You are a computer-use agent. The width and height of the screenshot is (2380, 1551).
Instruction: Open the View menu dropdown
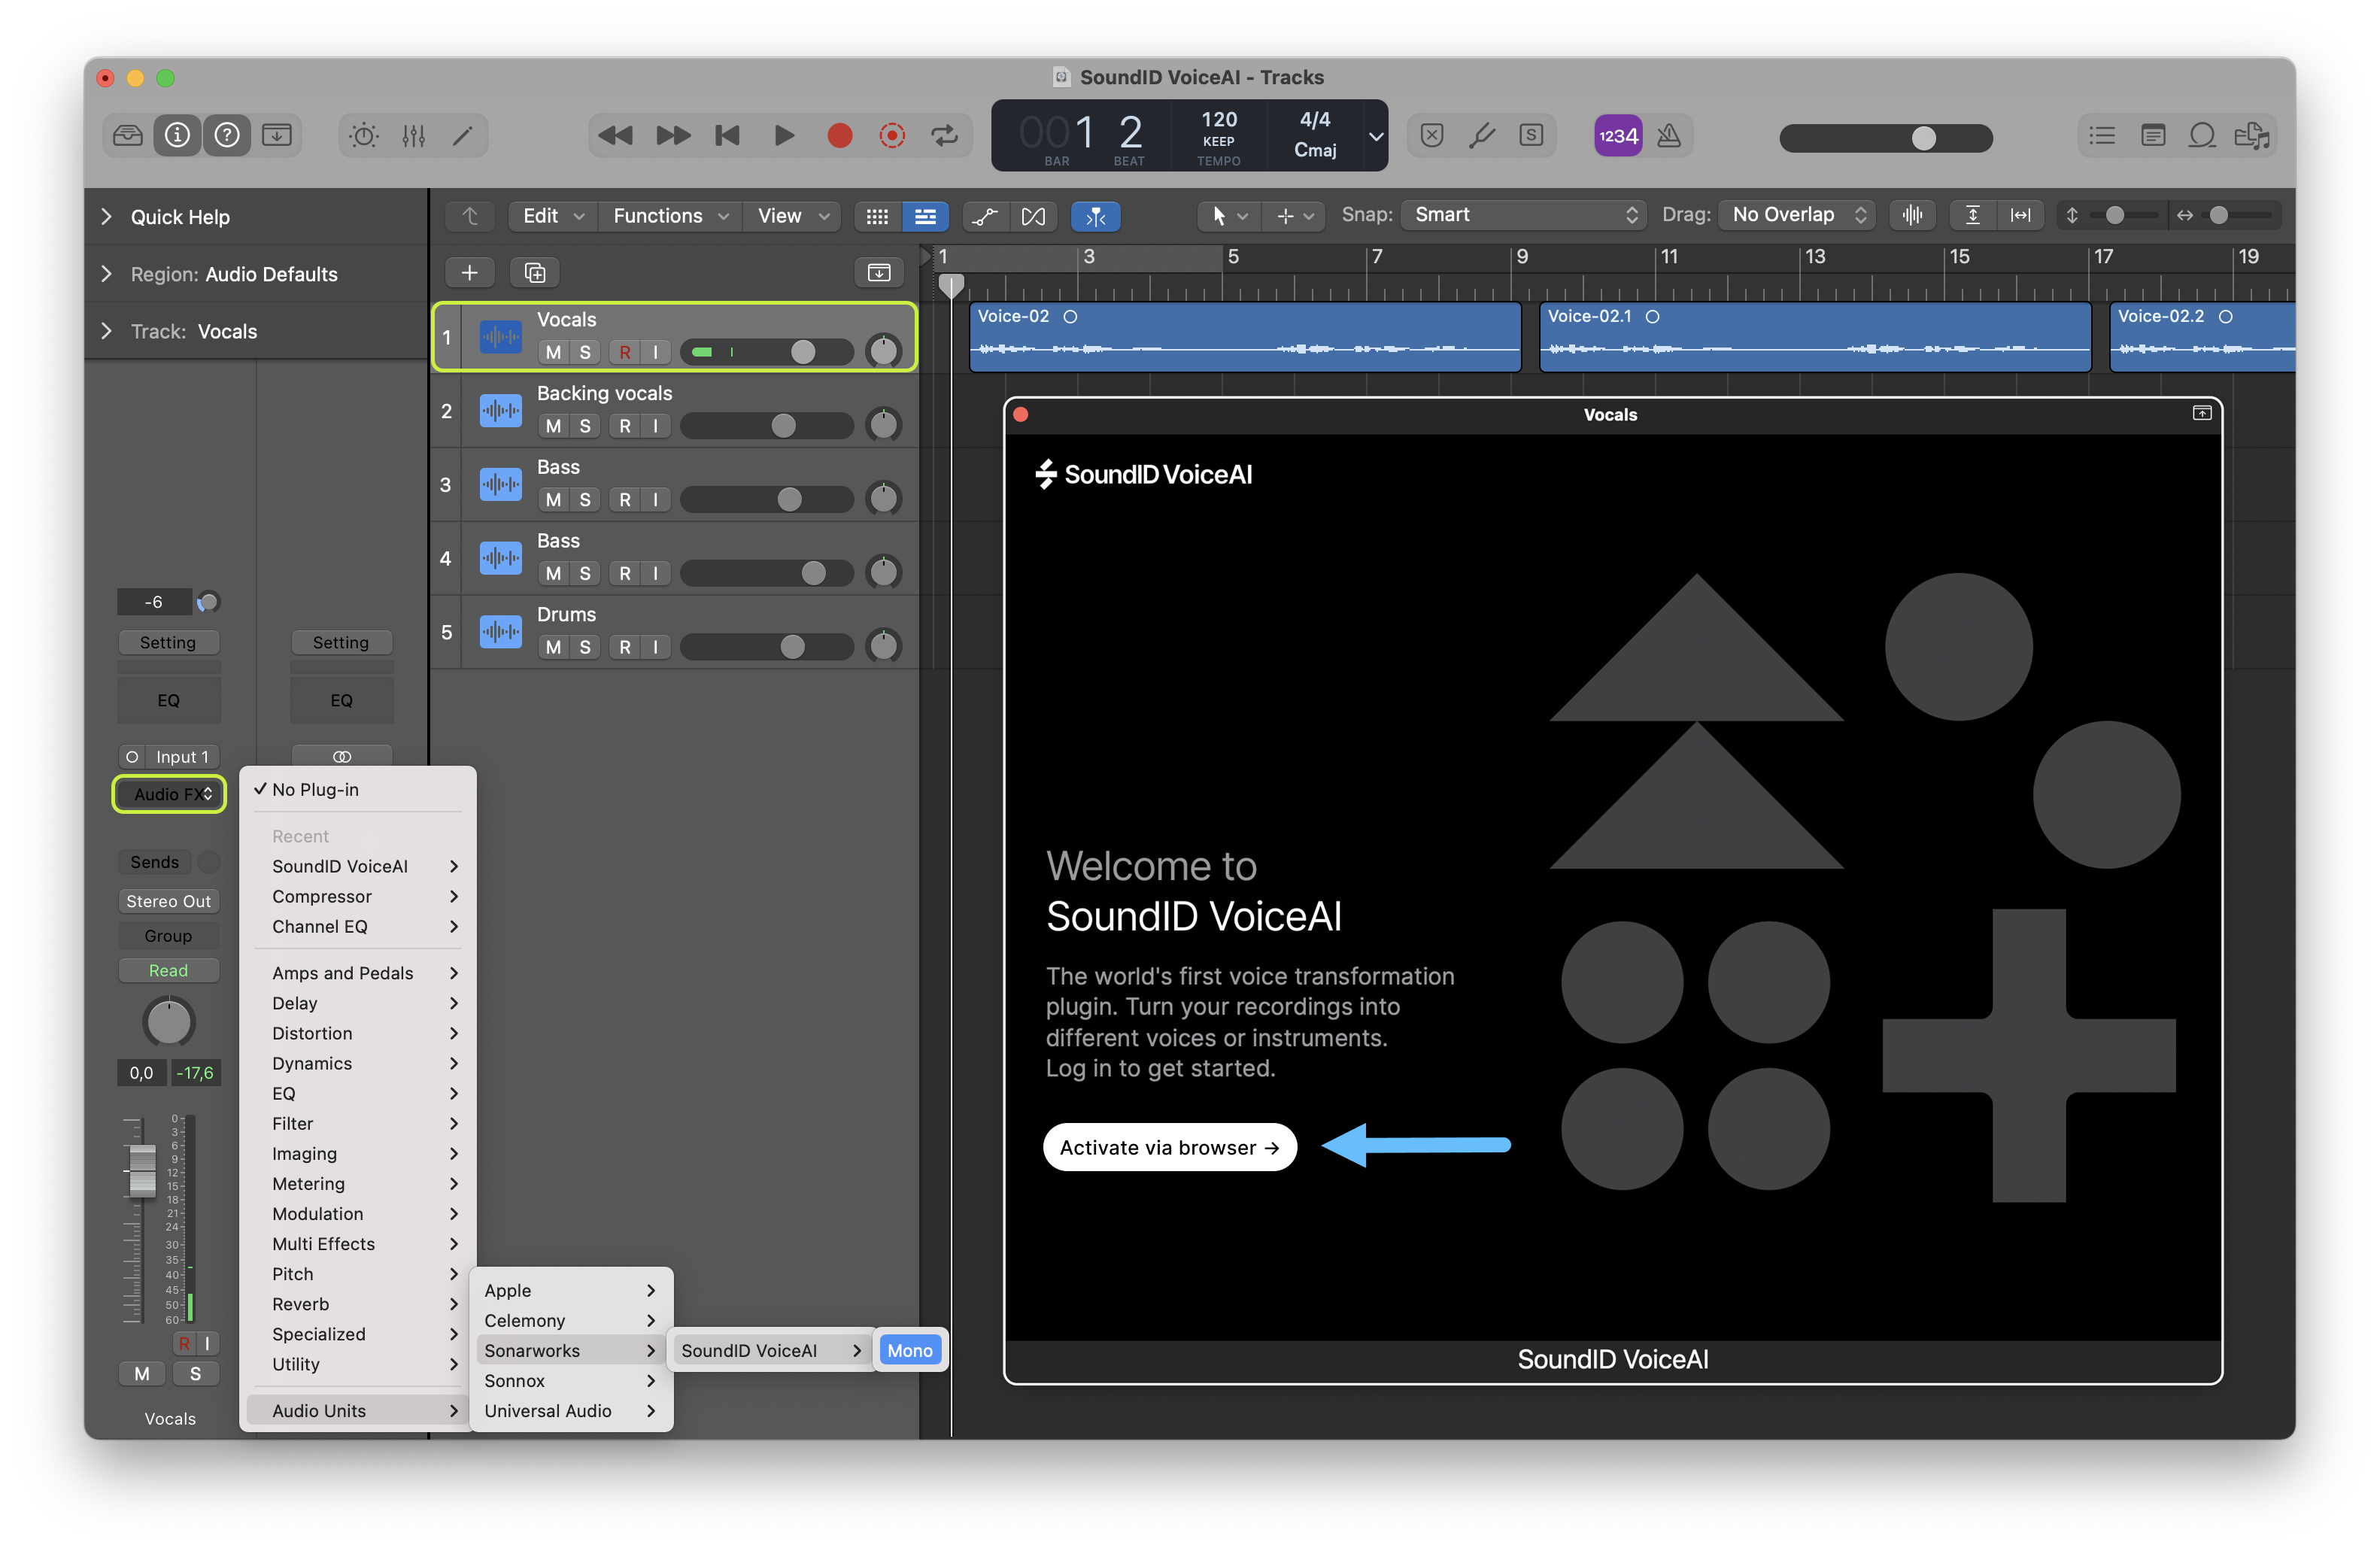click(x=793, y=216)
